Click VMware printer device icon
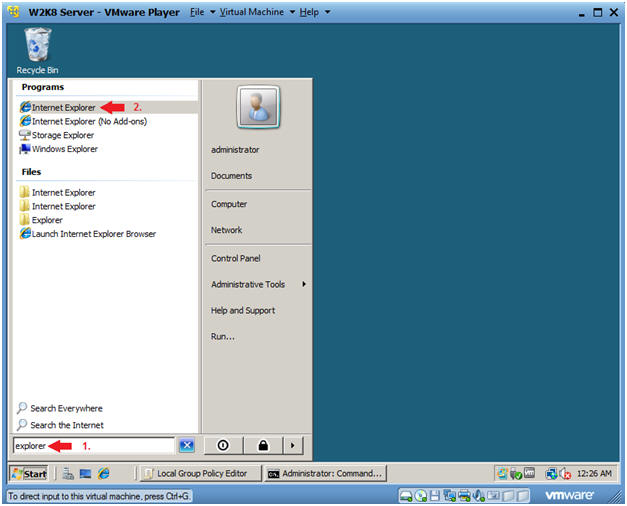The width and height of the screenshot is (627, 506). click(464, 496)
